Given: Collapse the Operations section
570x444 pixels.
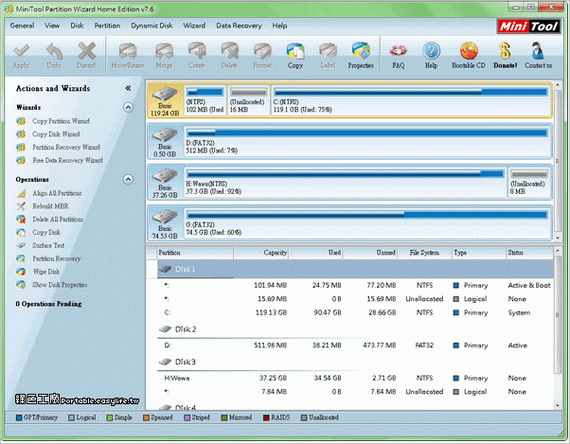Looking at the screenshot, I should 128,179.
